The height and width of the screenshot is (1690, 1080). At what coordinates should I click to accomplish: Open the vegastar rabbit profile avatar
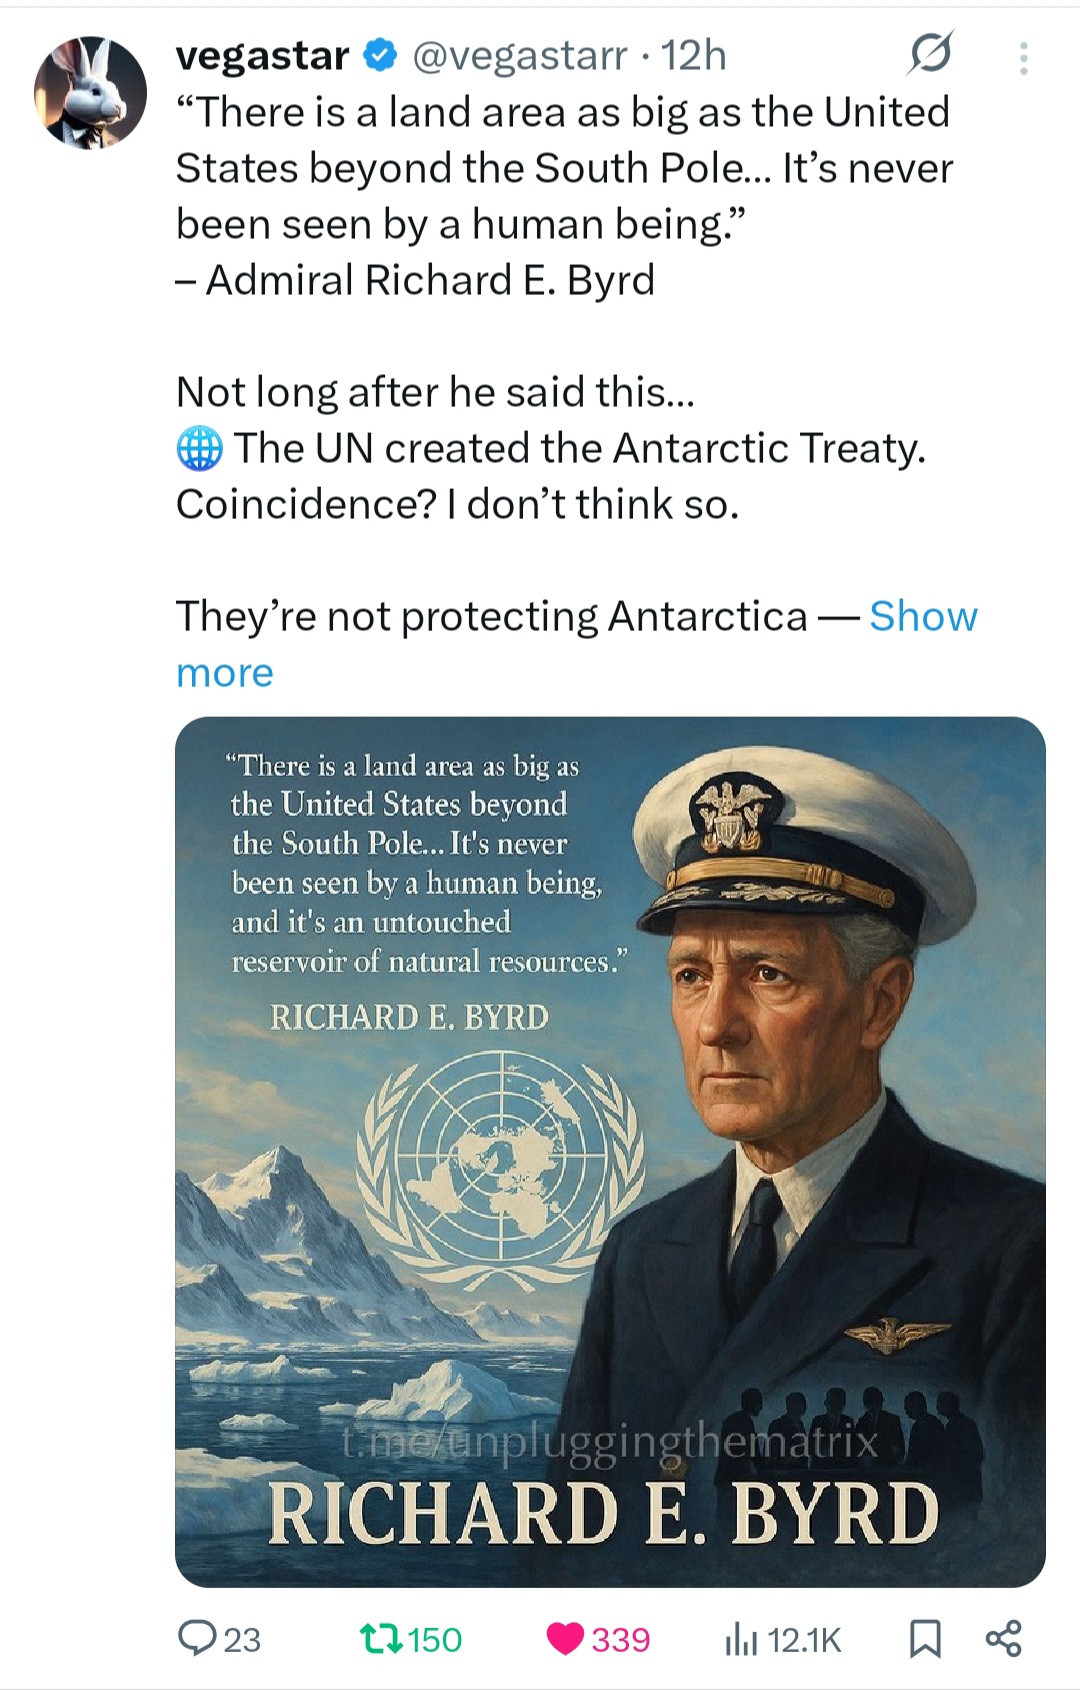pyautogui.click(x=90, y=92)
